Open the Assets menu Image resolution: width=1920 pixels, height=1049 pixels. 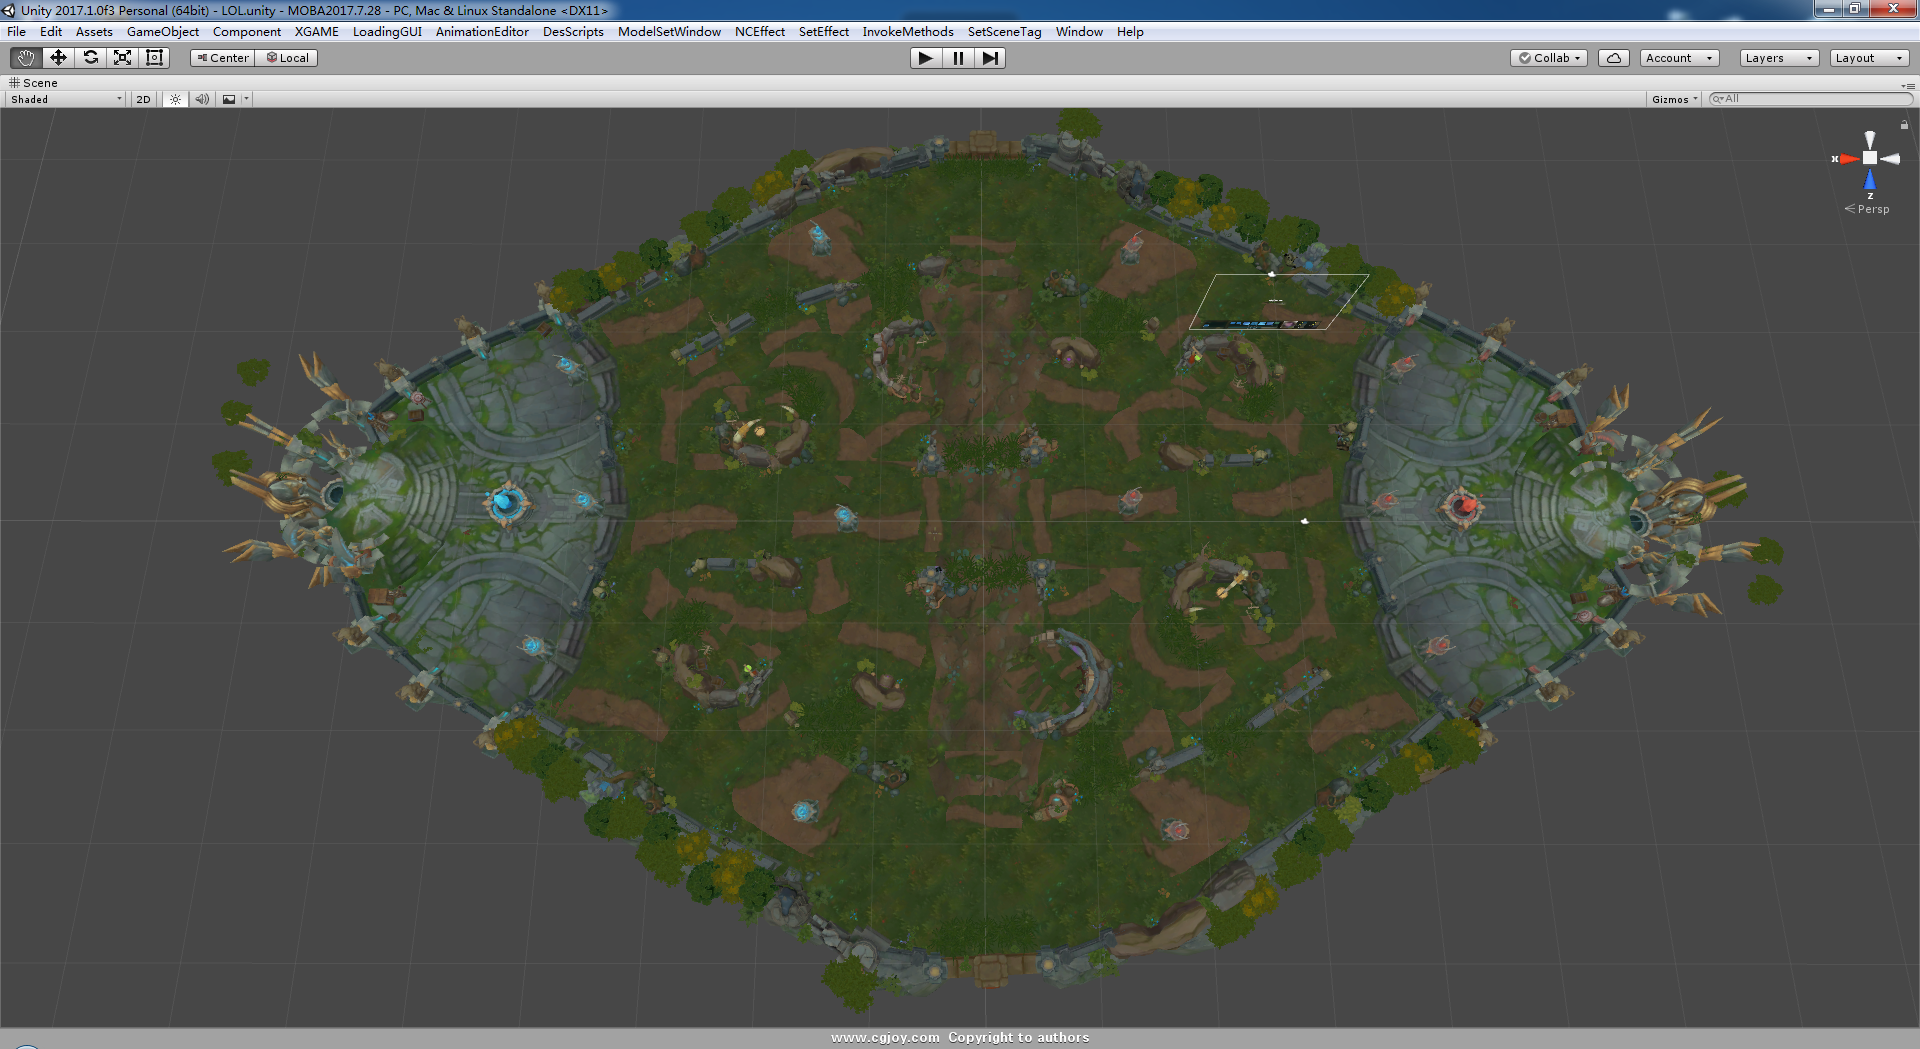point(94,32)
